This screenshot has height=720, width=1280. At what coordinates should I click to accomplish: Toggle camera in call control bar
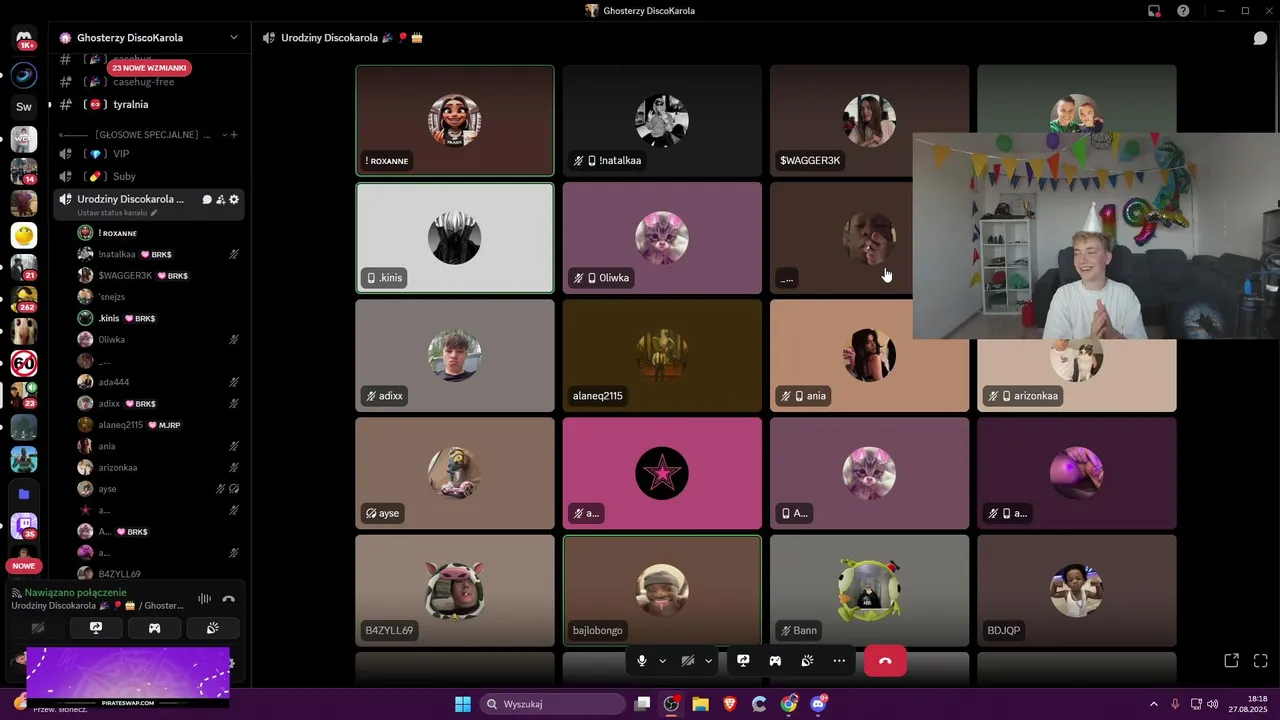(688, 661)
